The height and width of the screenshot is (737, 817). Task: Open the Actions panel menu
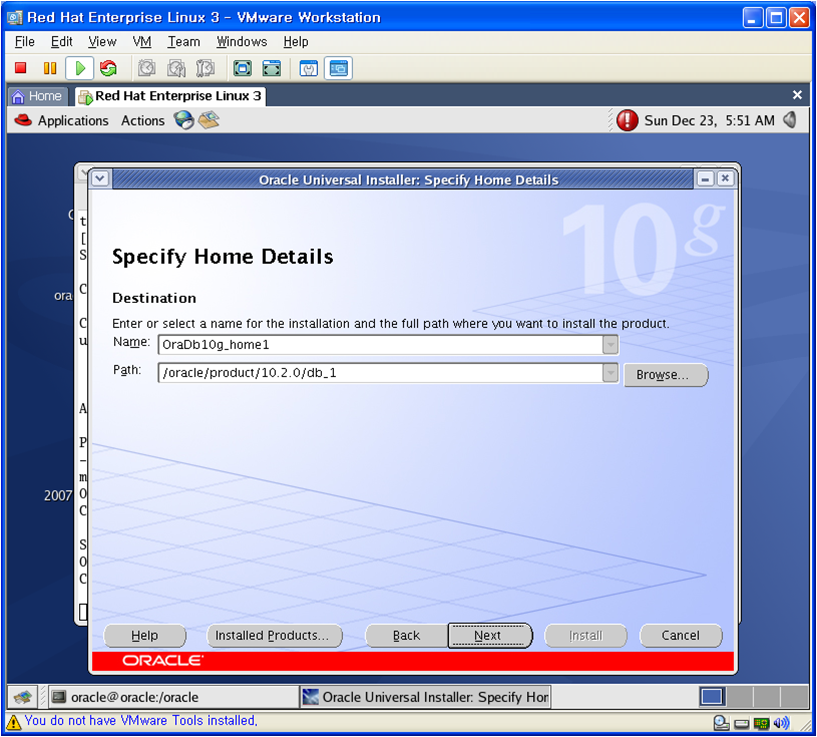pos(143,120)
